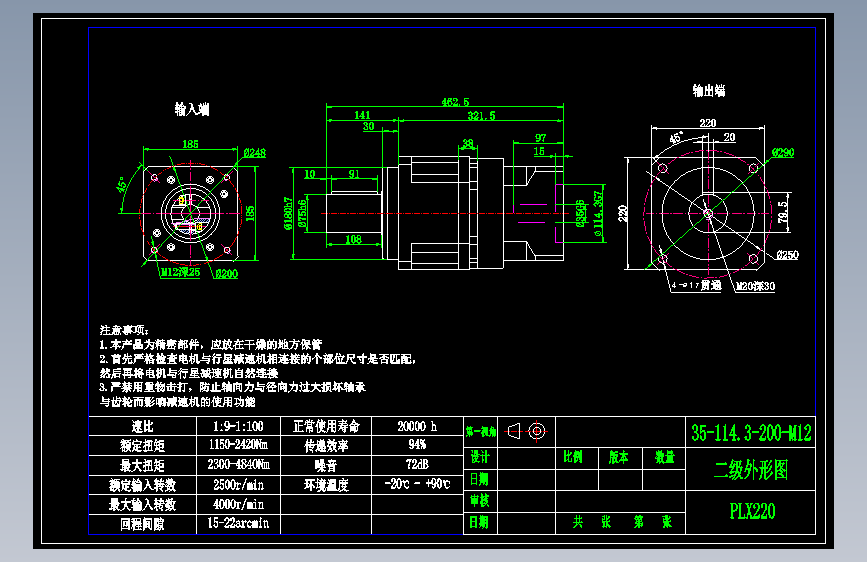Select the 数量 title block header

665,457
